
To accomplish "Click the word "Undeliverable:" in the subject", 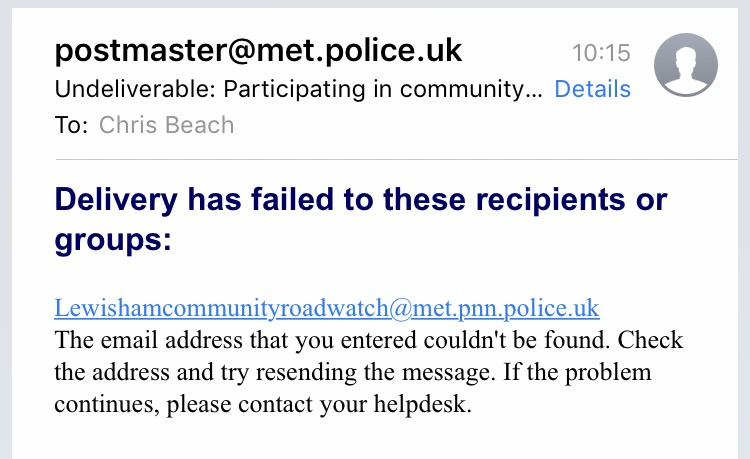I will [135, 89].
